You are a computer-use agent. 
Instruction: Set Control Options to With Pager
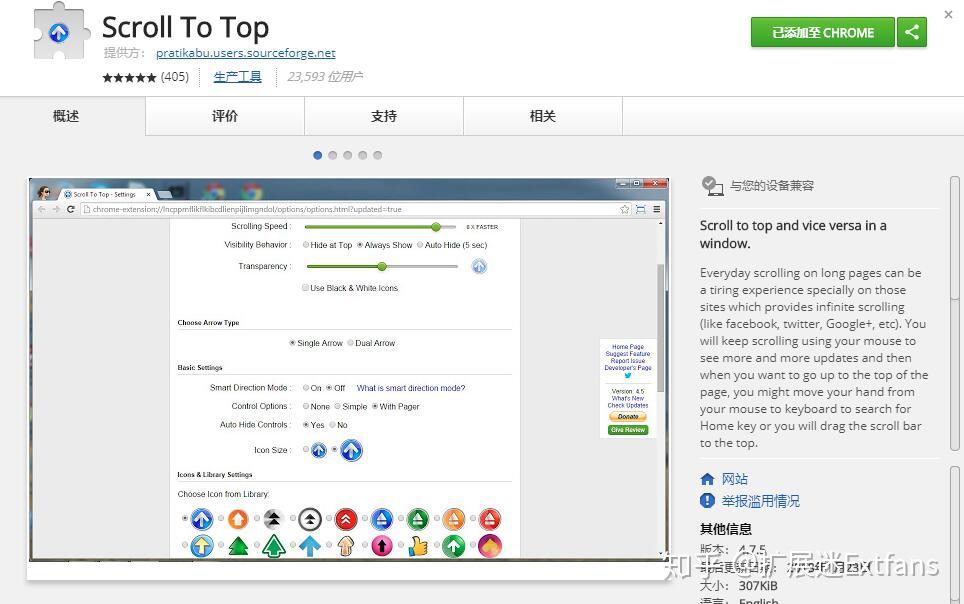[x=374, y=406]
